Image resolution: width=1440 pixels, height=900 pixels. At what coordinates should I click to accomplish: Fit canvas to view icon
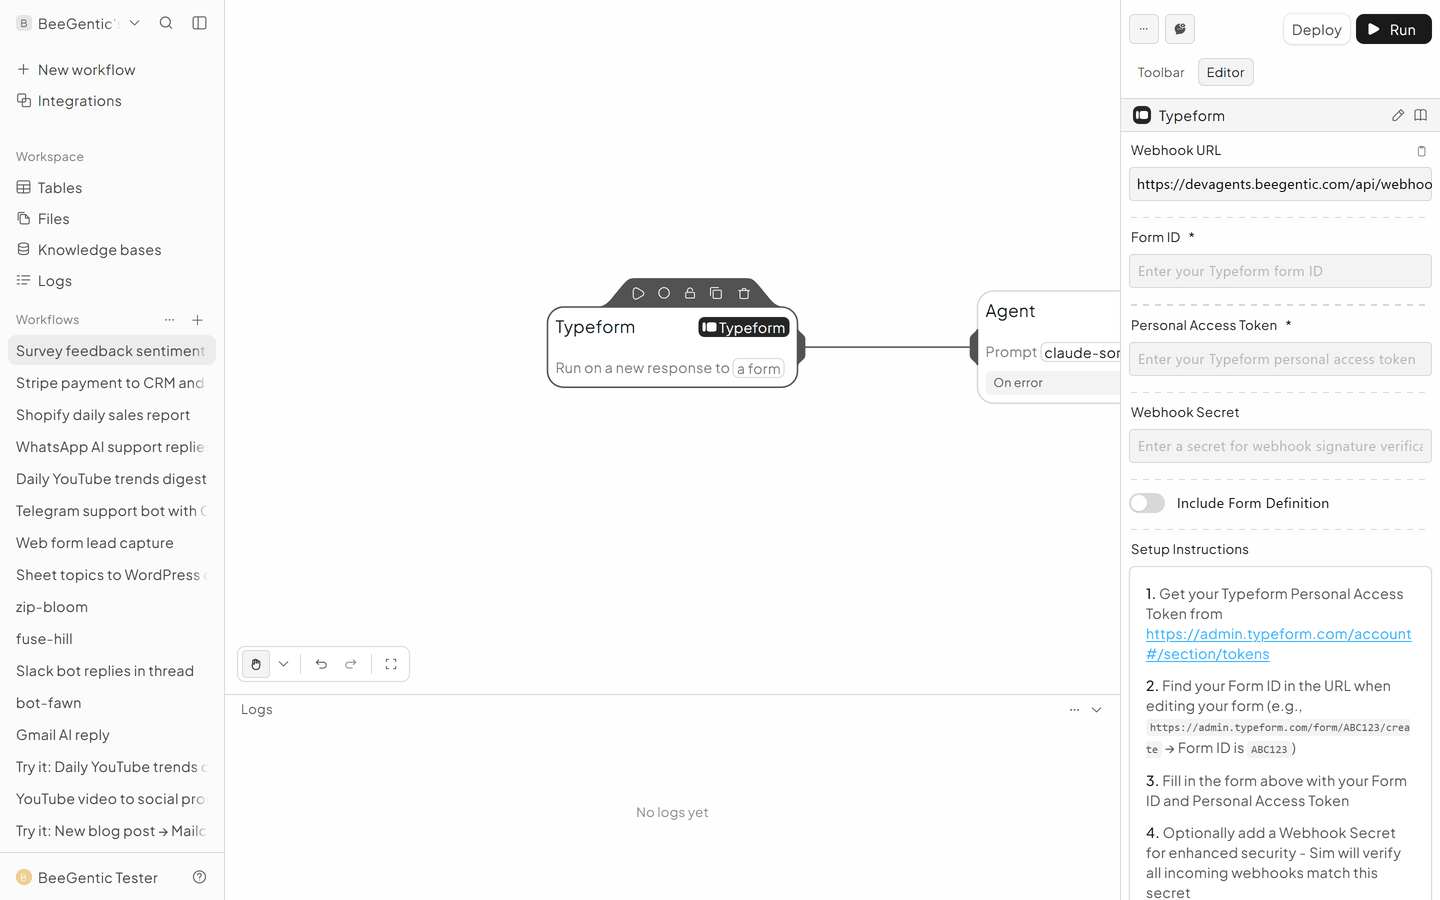(x=391, y=664)
